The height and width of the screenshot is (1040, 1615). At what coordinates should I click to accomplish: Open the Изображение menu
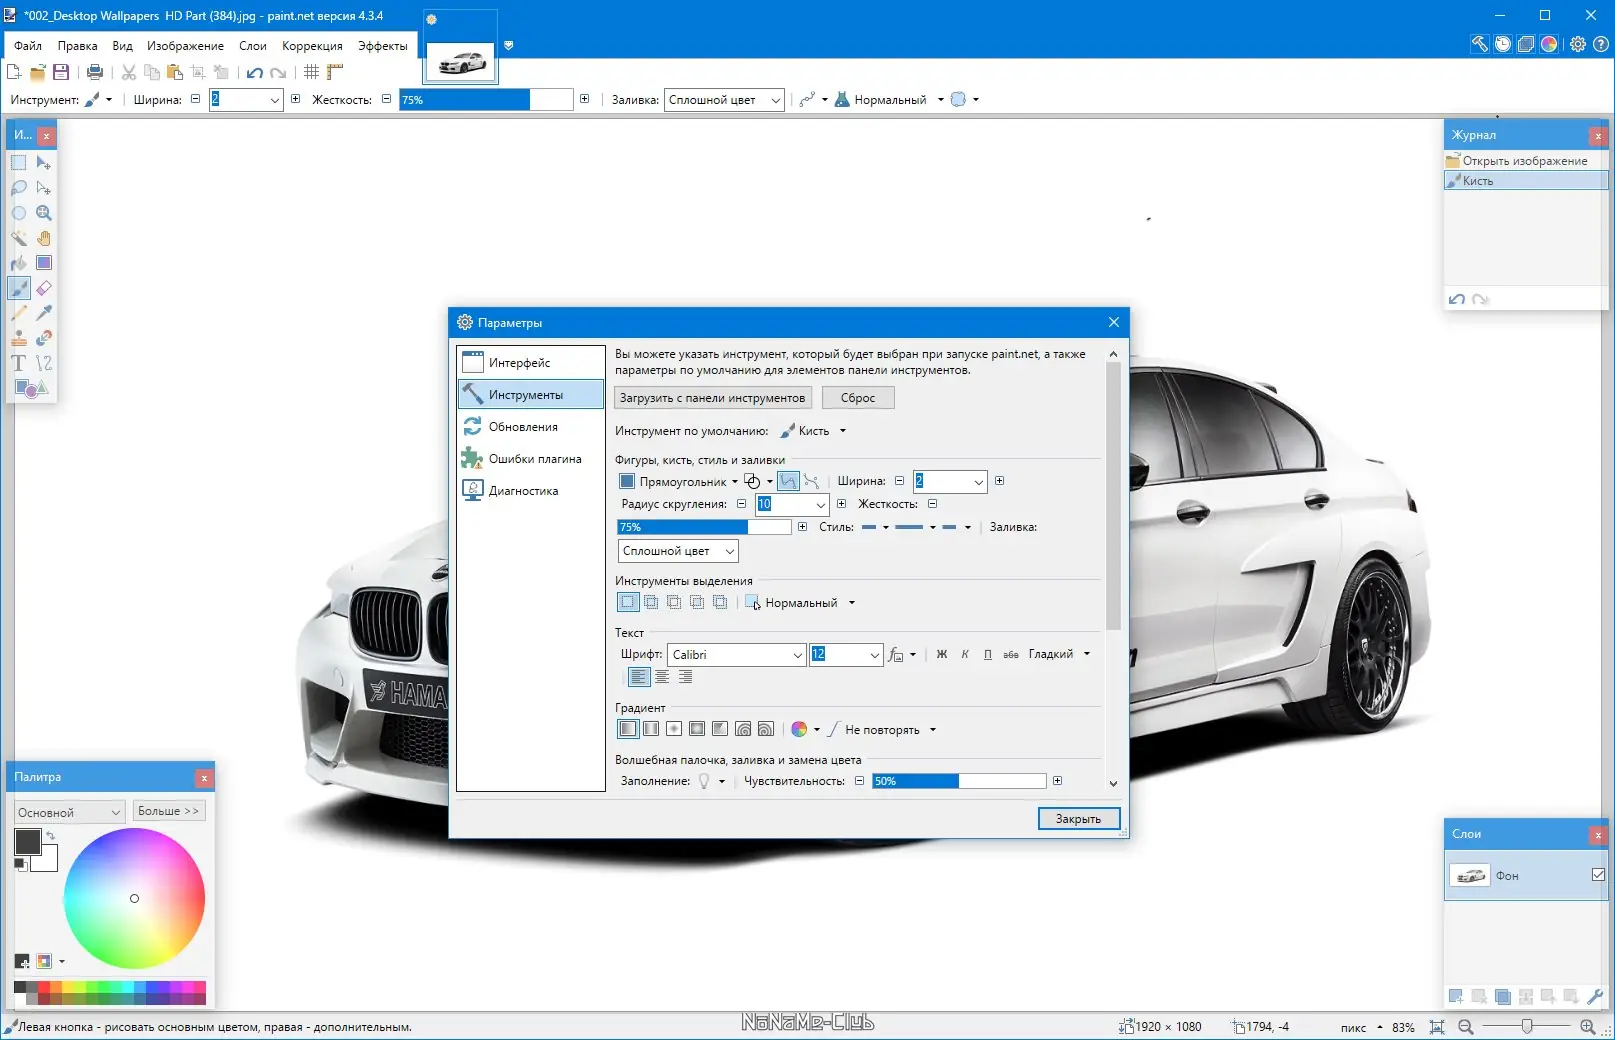coord(185,46)
